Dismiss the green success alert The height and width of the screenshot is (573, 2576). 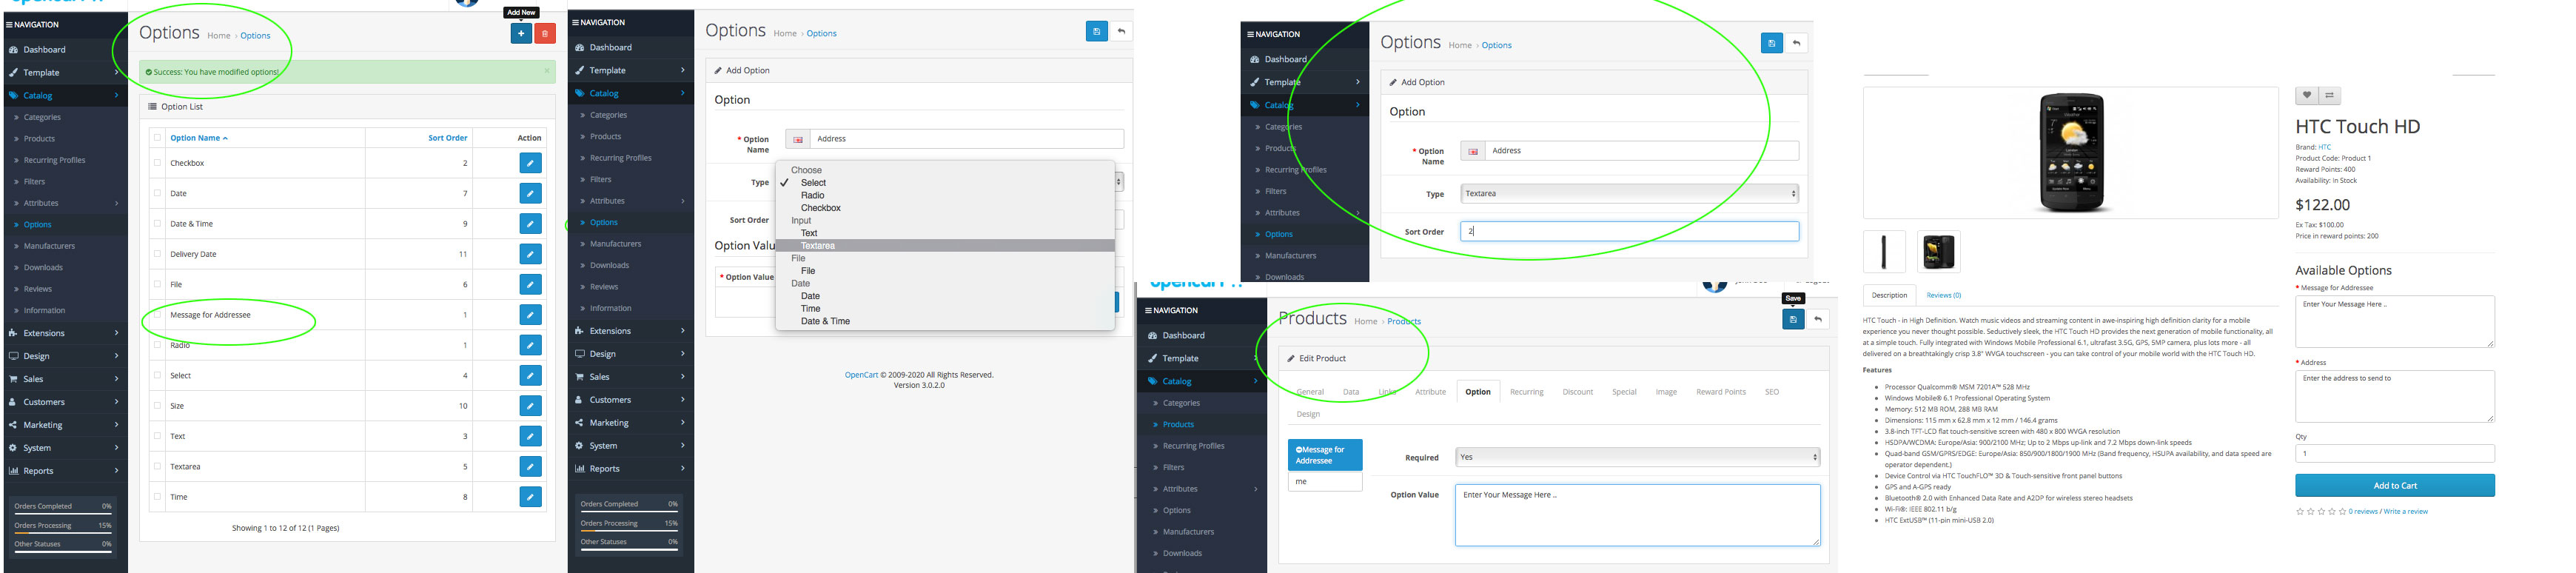pos(547,71)
